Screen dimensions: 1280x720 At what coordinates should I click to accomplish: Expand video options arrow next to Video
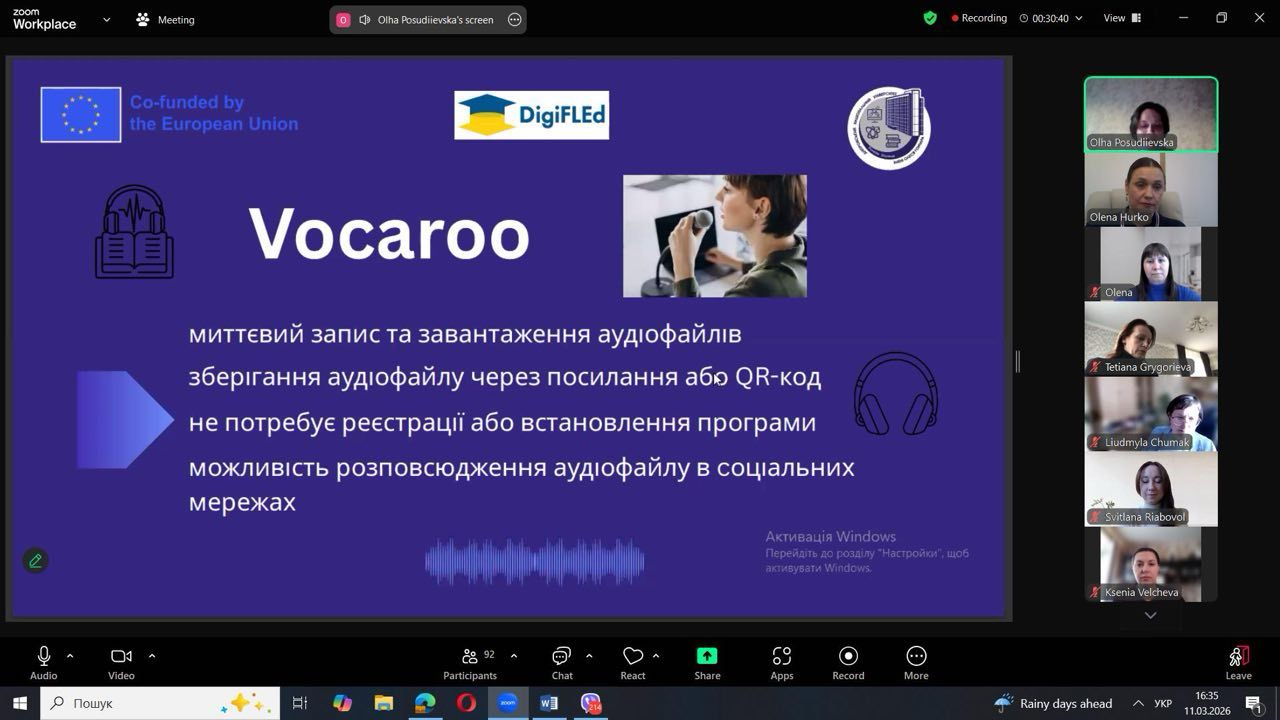tap(152, 656)
